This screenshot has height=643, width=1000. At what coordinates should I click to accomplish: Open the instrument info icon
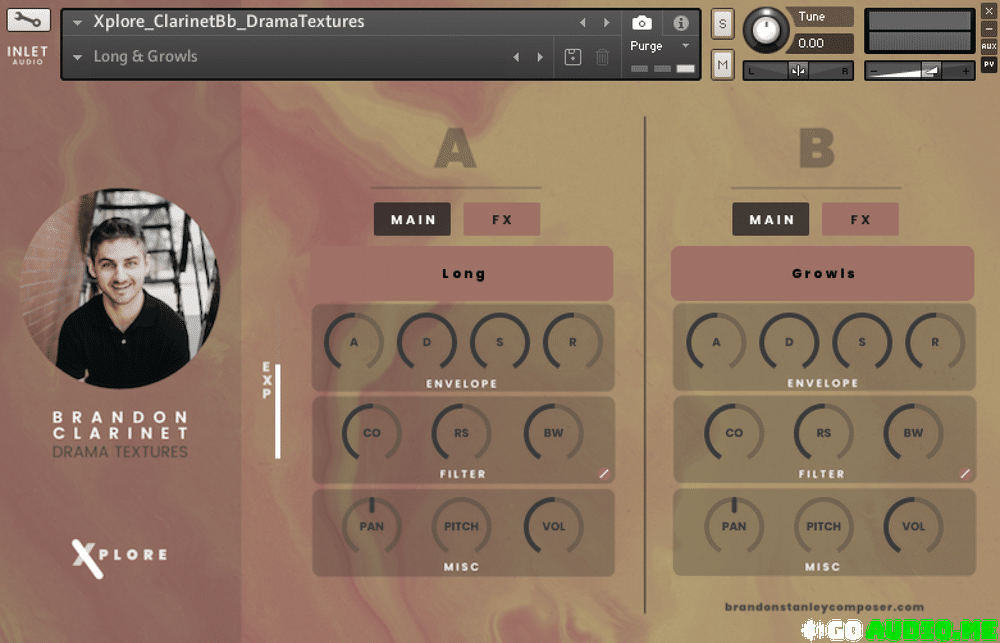point(680,22)
